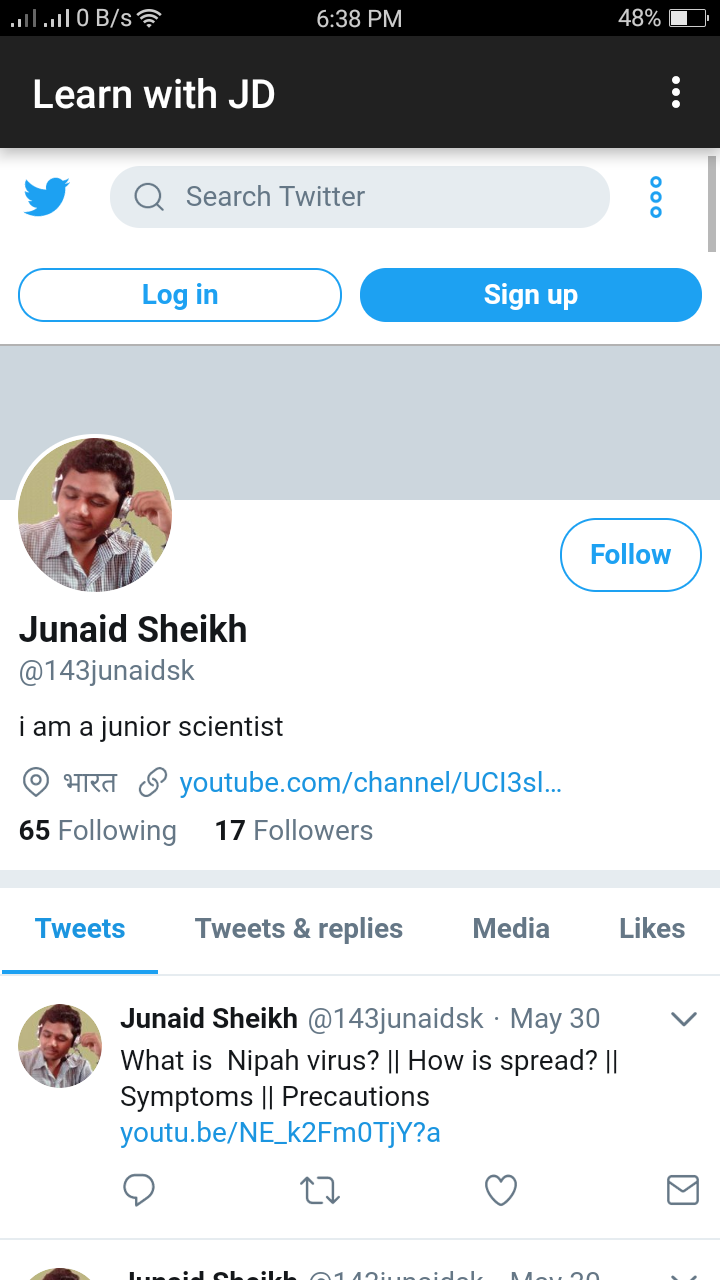Select the Likes tab
The height and width of the screenshot is (1280, 720).
coord(652,929)
